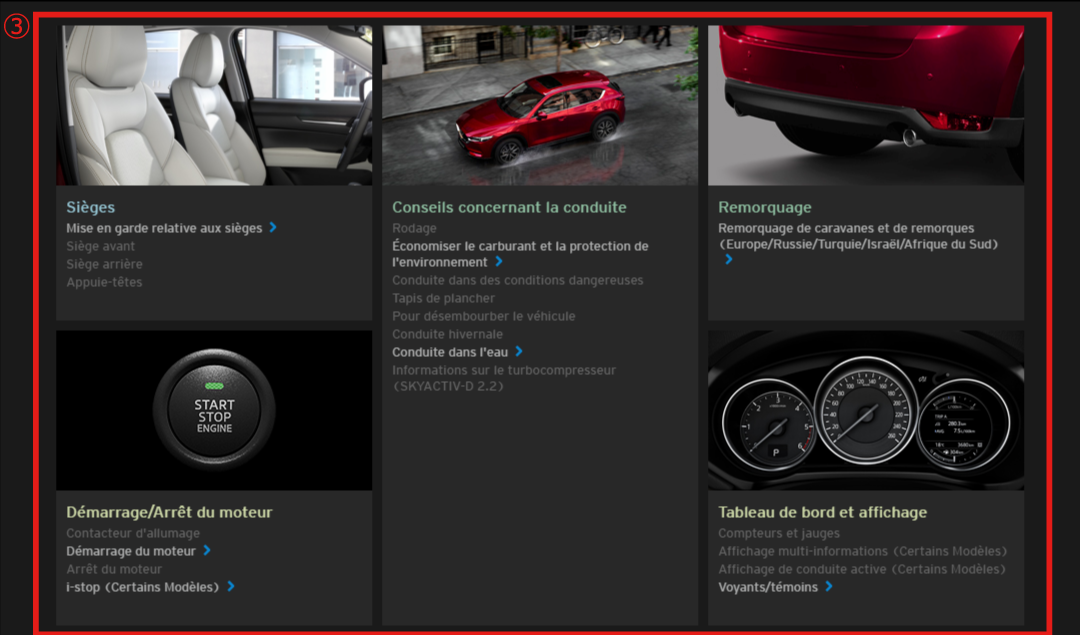Click the Sièges section heading
Screen dimensions: 1080x635
[x=91, y=207]
